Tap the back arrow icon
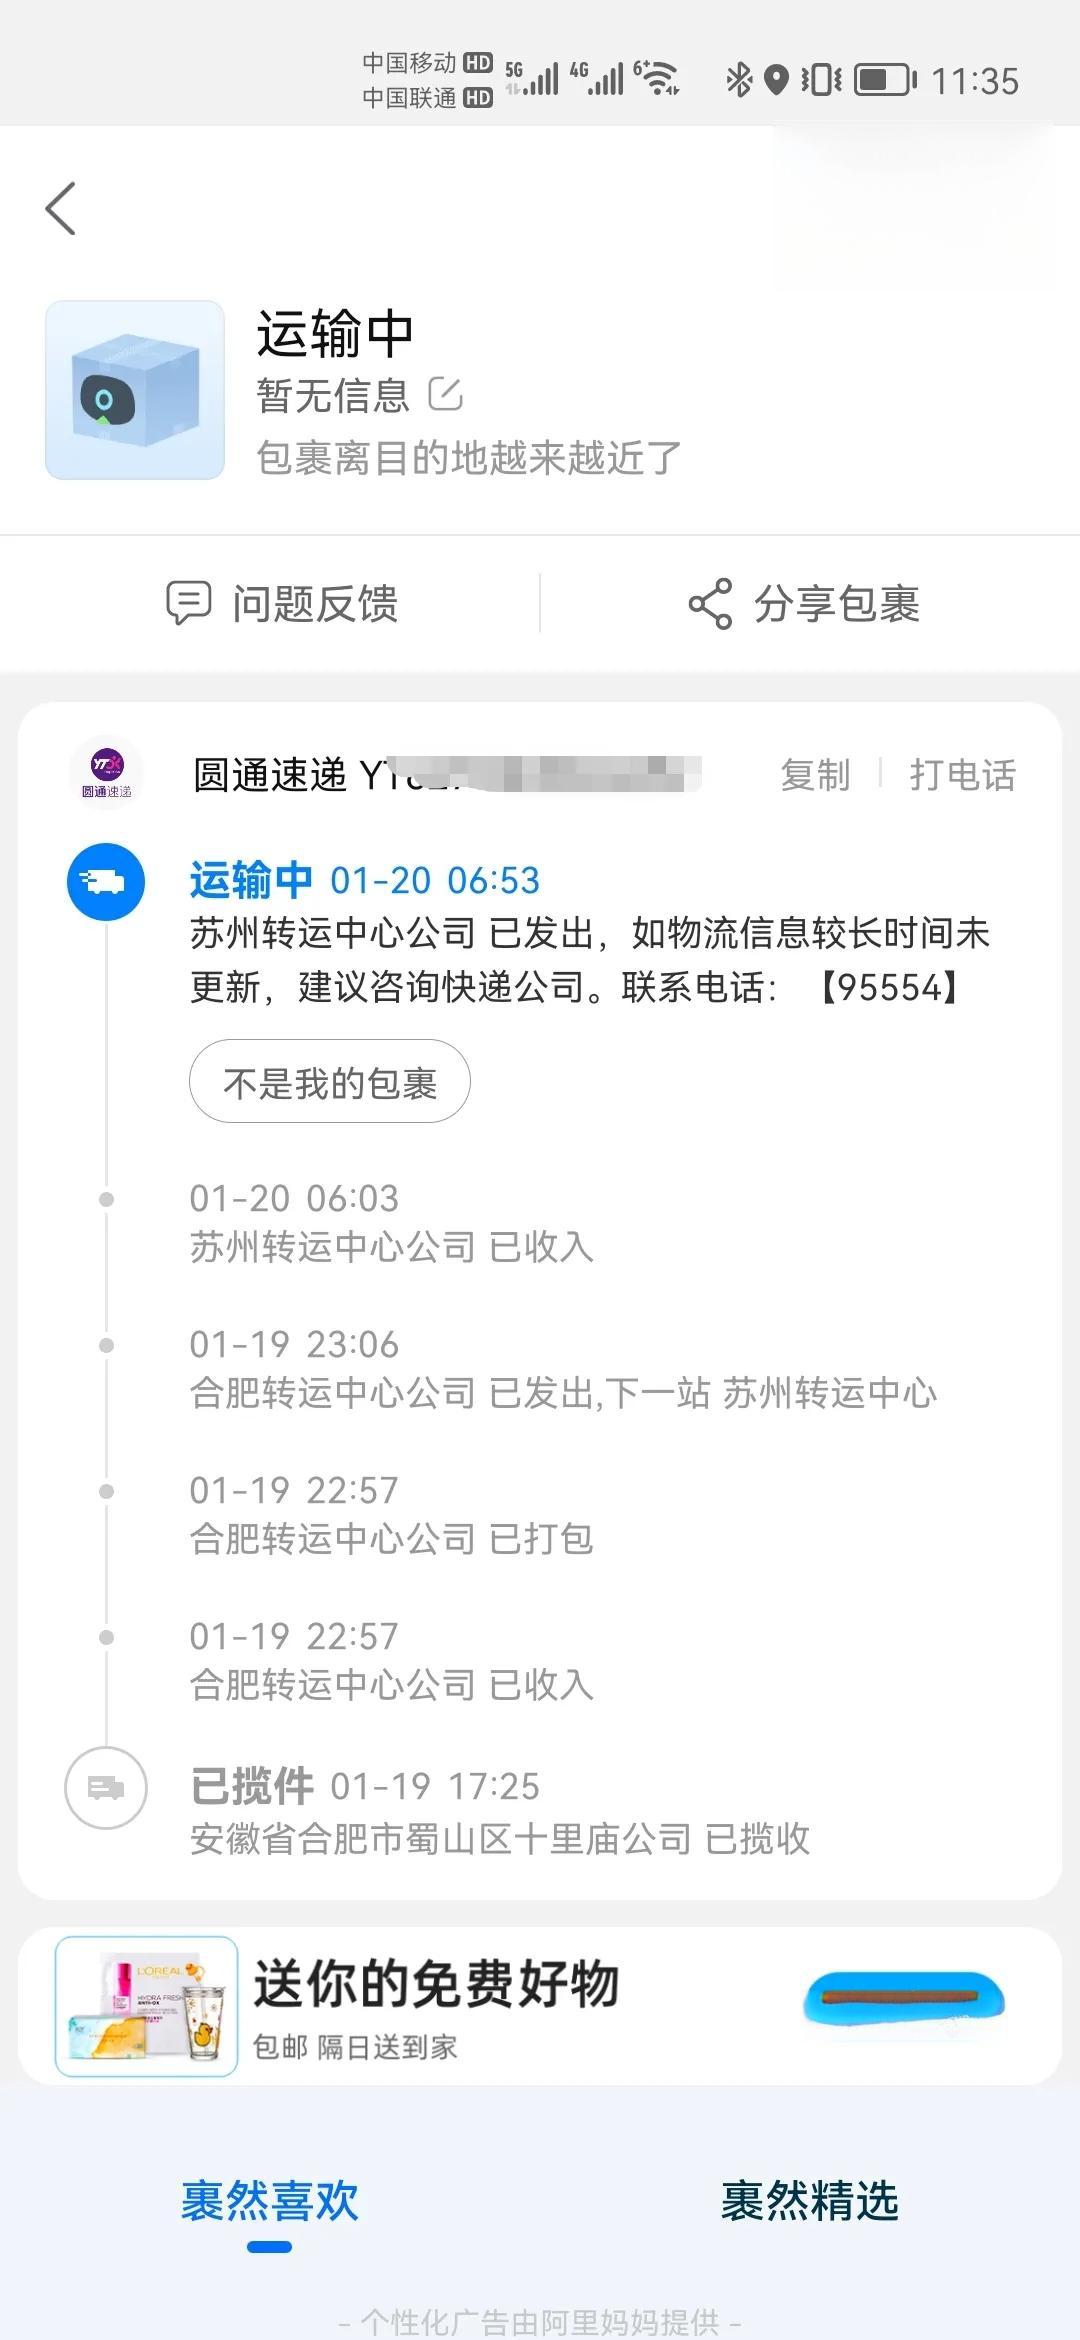Image resolution: width=1080 pixels, height=2340 pixels. point(61,208)
